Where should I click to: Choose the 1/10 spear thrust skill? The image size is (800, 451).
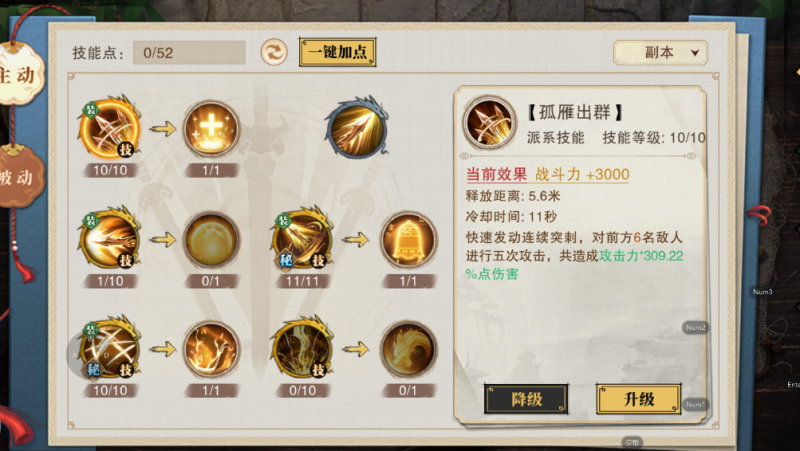tap(110, 238)
